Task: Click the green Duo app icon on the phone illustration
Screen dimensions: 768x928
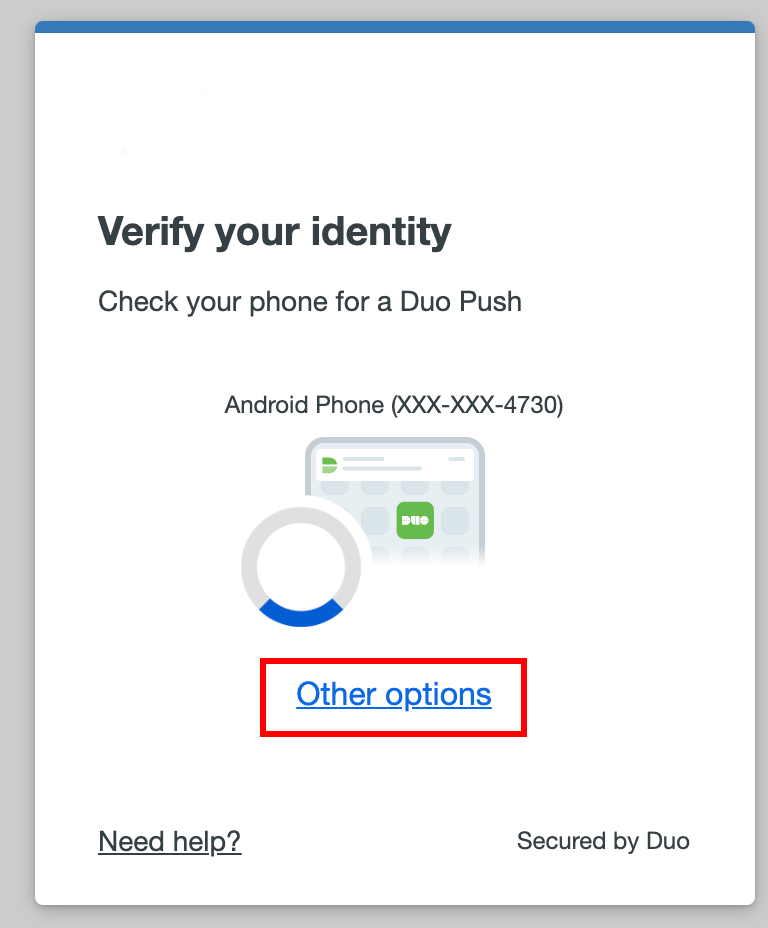Action: click(x=416, y=521)
